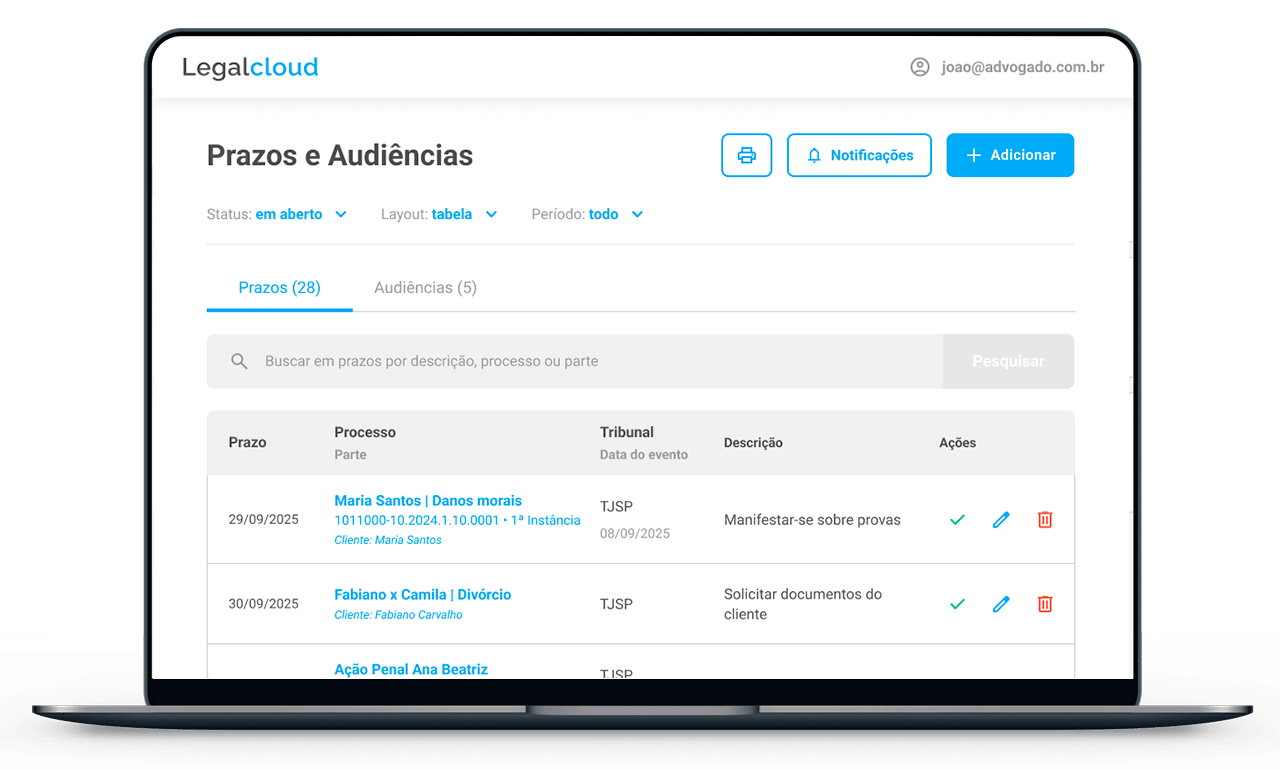This screenshot has height=770, width=1280.
Task: Change the Layout tabela dropdown
Action: pos(440,214)
